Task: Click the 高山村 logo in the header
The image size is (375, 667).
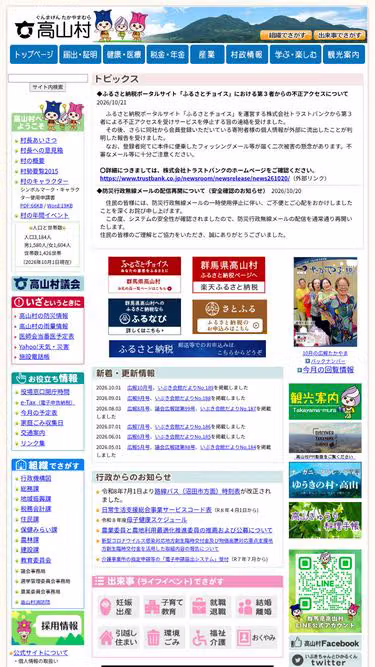Action: (53, 28)
